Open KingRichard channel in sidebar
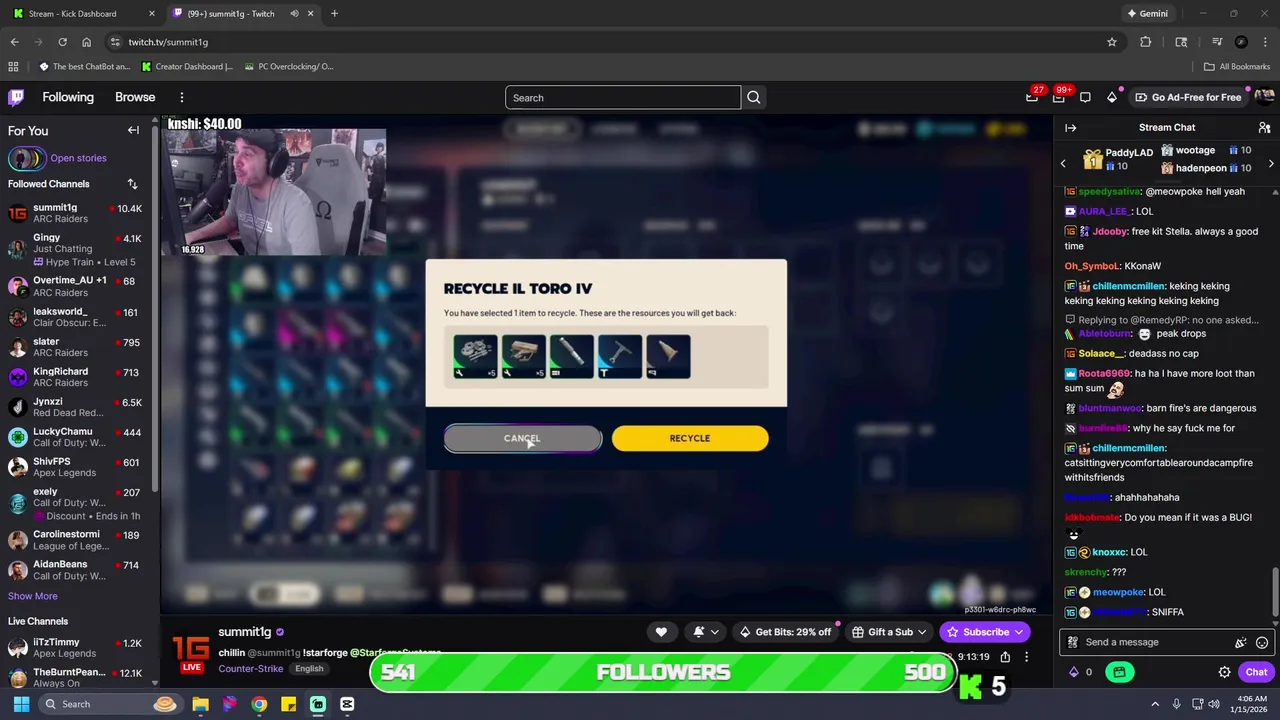 point(75,377)
